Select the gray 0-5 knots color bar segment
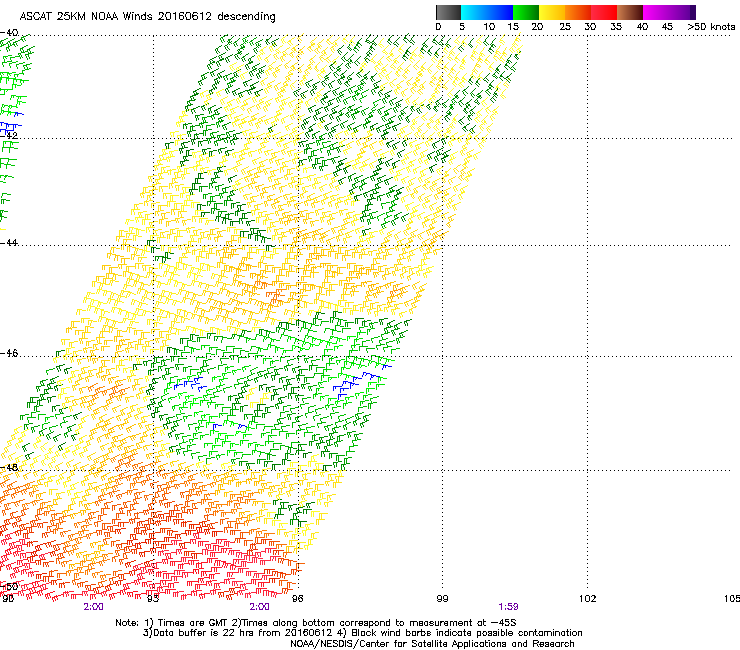740x650 pixels. 448,12
